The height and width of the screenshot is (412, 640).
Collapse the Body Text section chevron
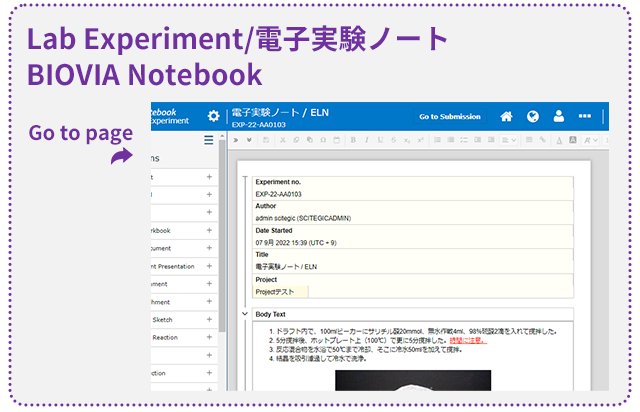click(x=245, y=314)
